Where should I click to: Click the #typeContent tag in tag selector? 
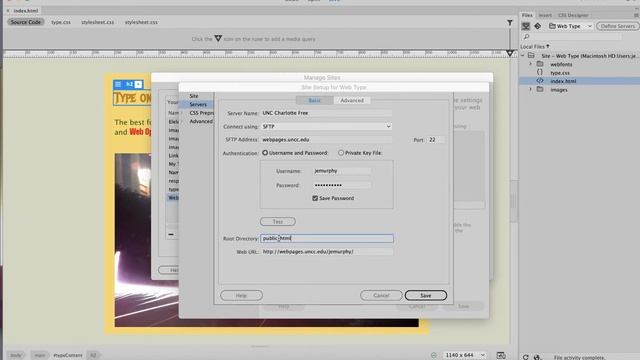coord(68,355)
